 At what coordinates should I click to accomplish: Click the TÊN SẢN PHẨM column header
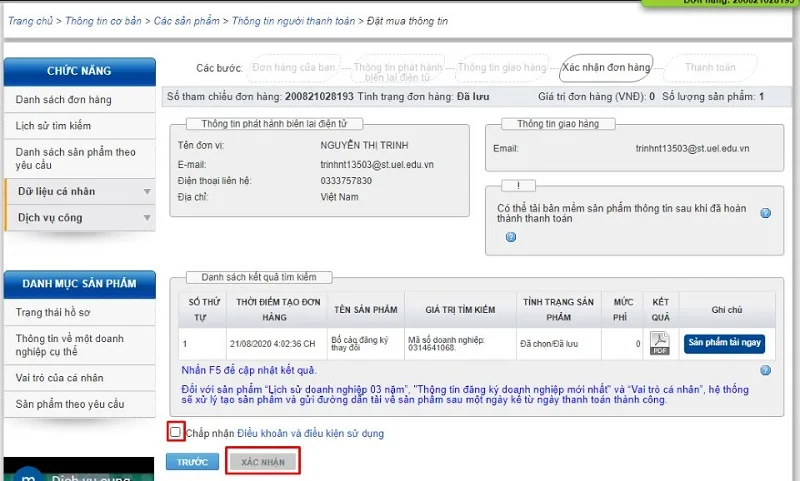(366, 310)
